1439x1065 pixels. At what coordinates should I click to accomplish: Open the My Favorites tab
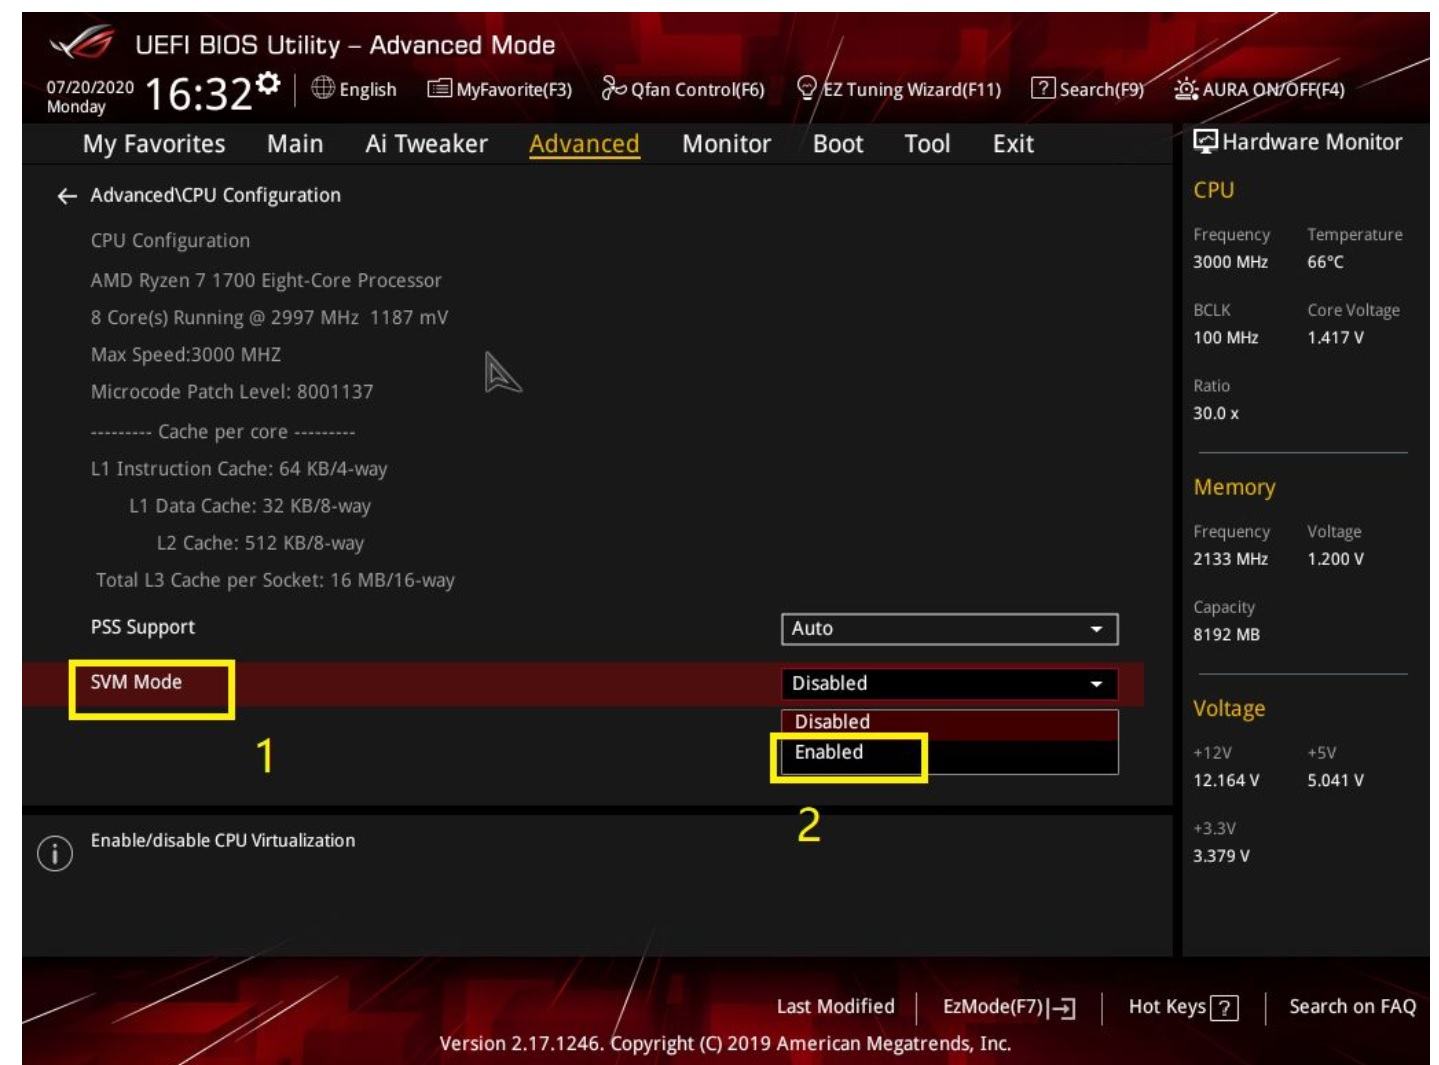(x=154, y=144)
